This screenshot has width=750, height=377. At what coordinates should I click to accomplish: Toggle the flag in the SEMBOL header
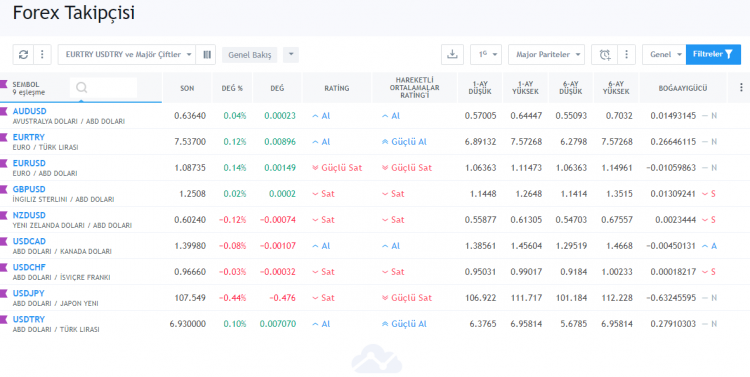4,84
